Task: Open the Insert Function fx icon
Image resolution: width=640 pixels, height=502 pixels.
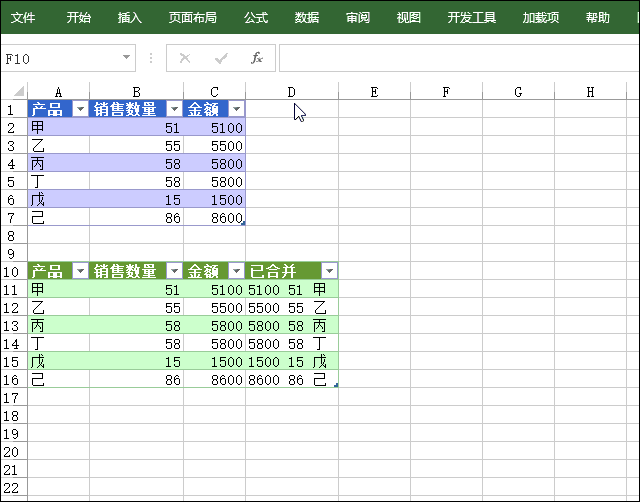Action: (257, 58)
